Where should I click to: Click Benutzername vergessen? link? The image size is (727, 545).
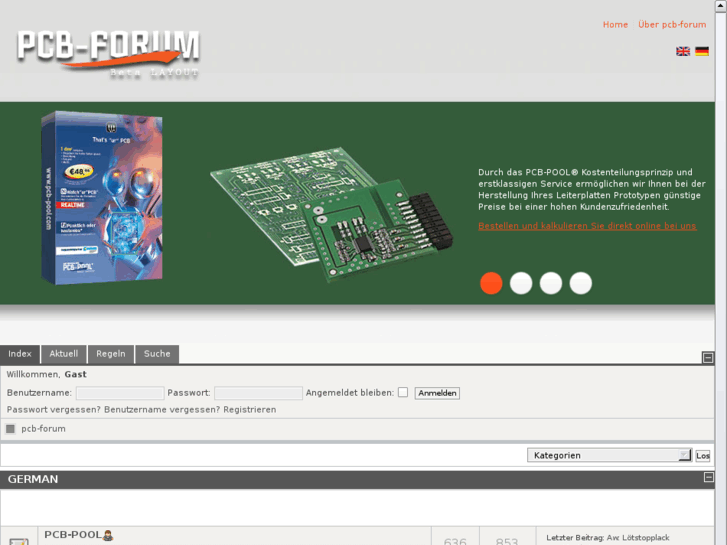(162, 410)
